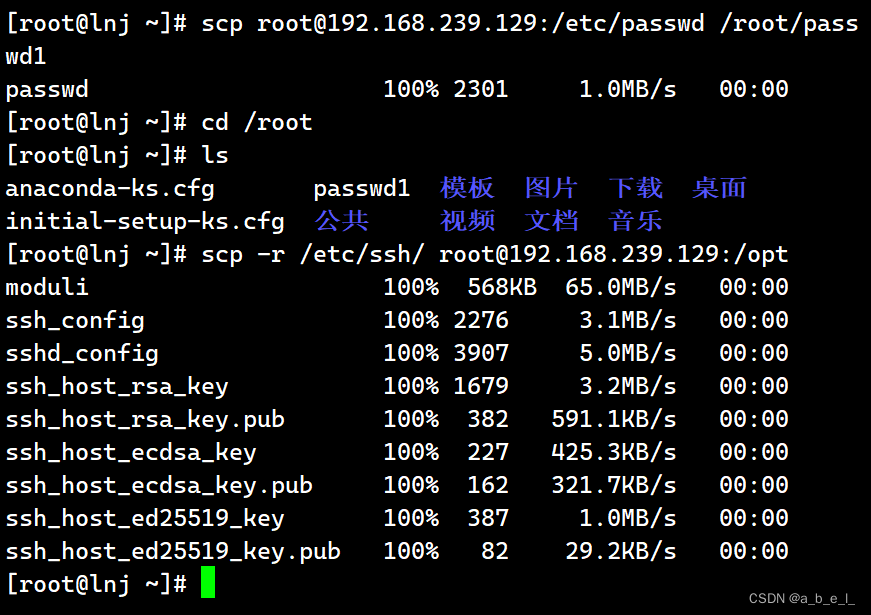This screenshot has height=615, width=871.
Task: Click 'ssh_host_ecdsa_key' line without .pub
Action: (x=131, y=452)
